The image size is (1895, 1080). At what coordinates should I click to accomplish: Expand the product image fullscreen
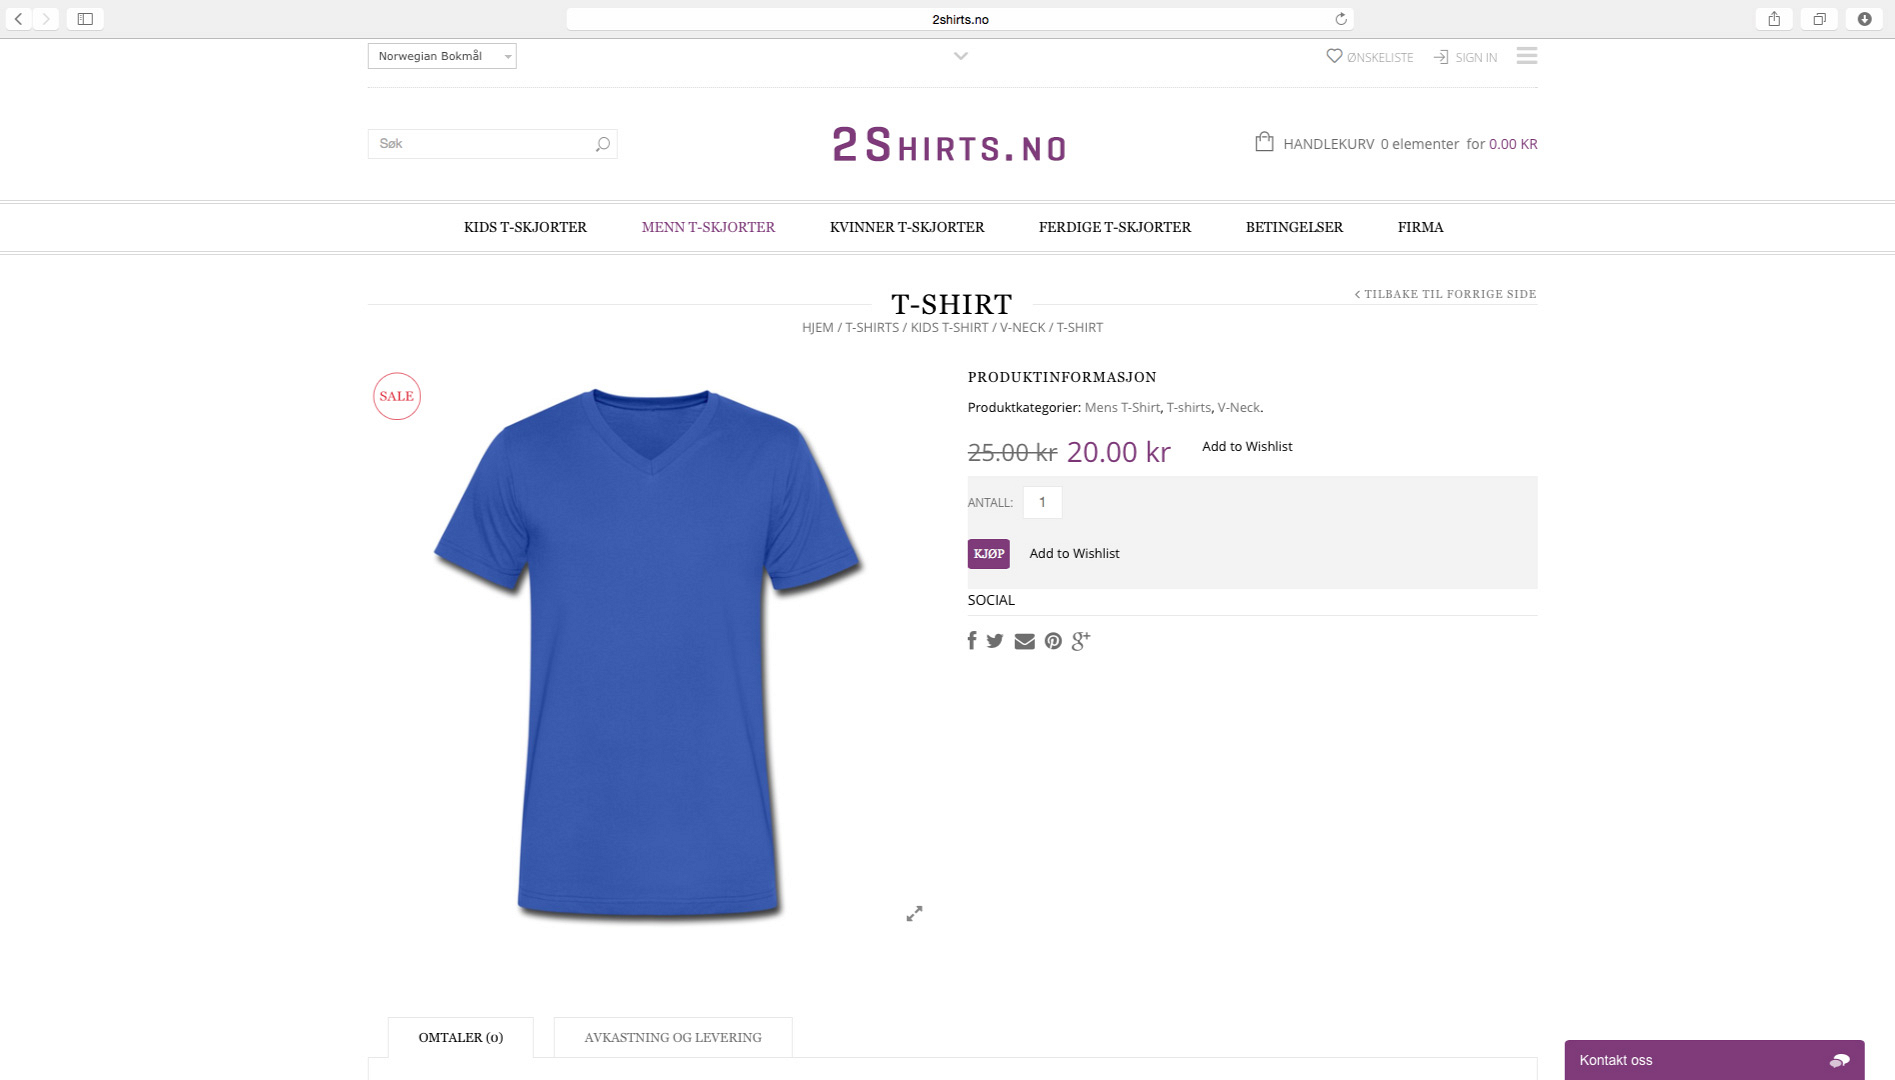click(914, 914)
